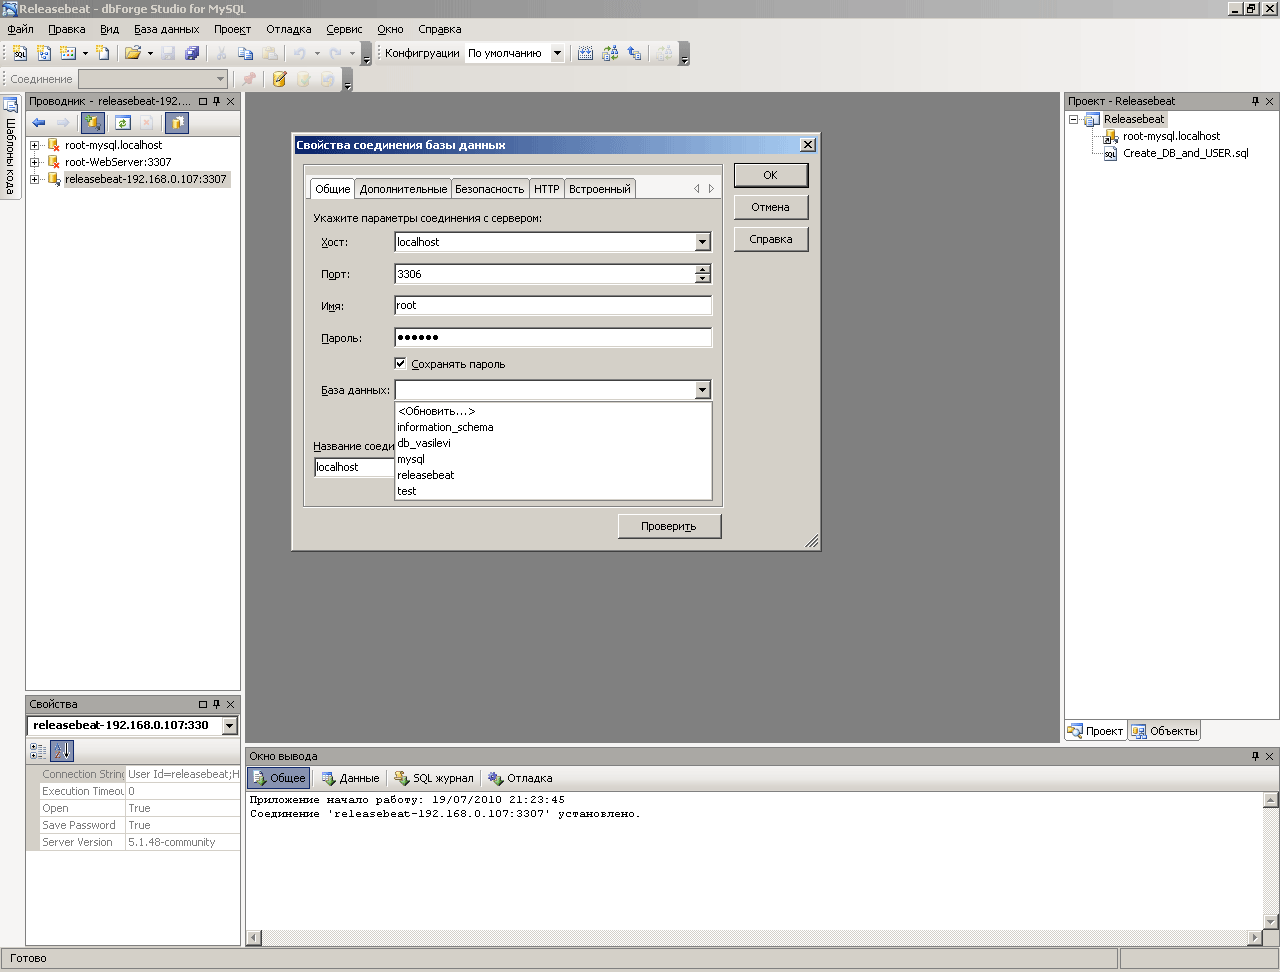The image size is (1280, 972).
Task: Expand the releasebeat-192.168.0.107:3307 node
Action: pos(35,179)
